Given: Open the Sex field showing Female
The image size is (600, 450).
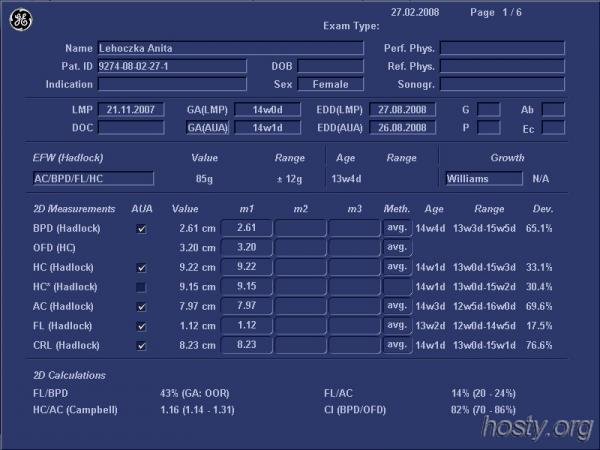Looking at the screenshot, I should [331, 84].
